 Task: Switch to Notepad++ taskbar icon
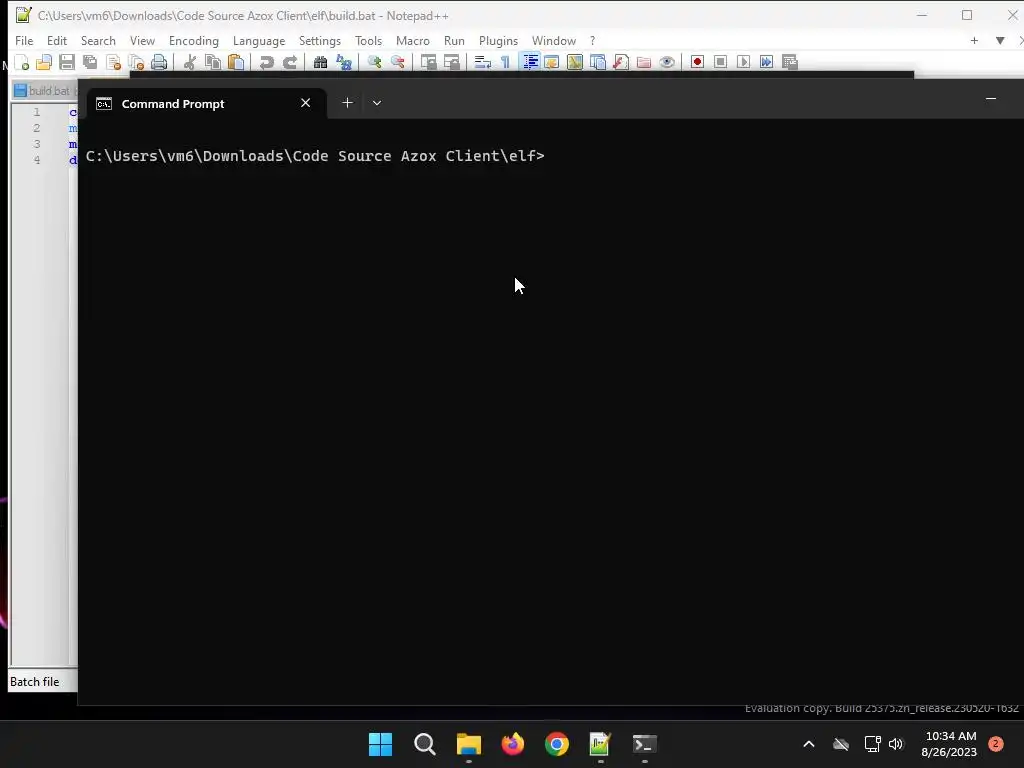pyautogui.click(x=600, y=744)
